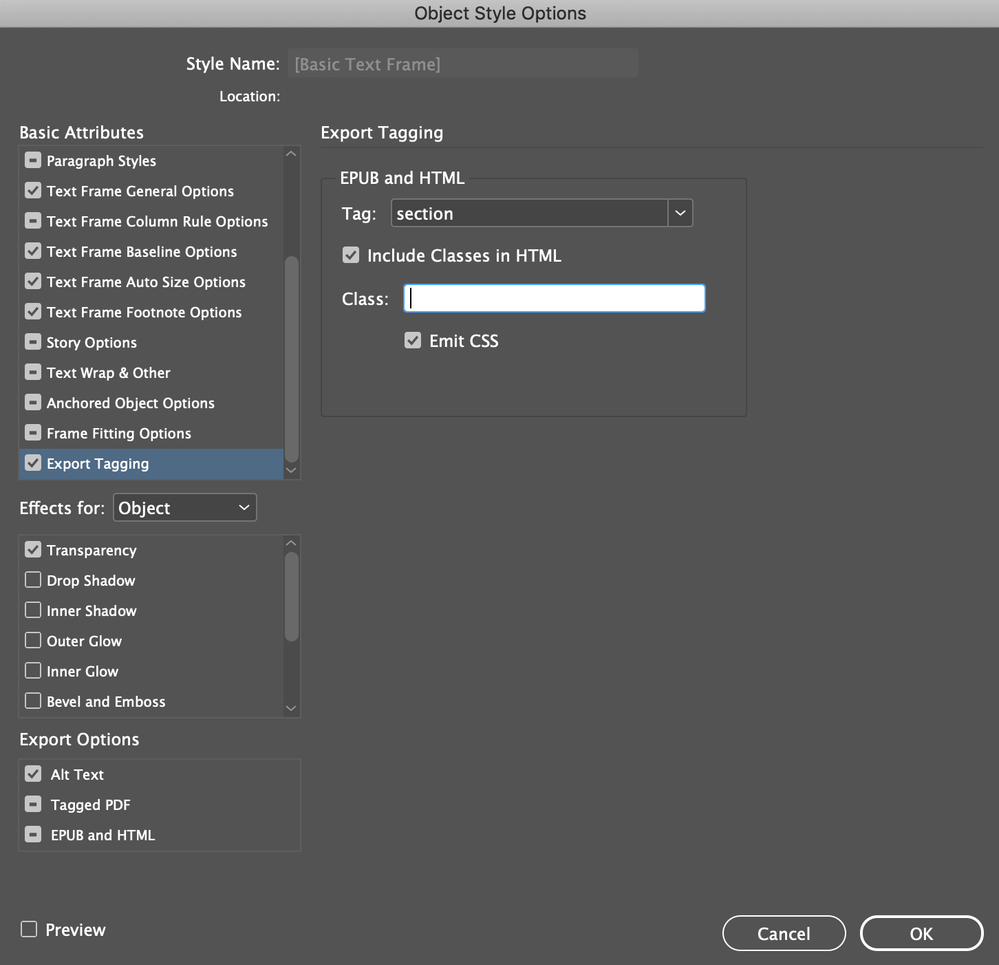Select Alt Text export option
The width and height of the screenshot is (999, 965).
[x=77, y=775]
